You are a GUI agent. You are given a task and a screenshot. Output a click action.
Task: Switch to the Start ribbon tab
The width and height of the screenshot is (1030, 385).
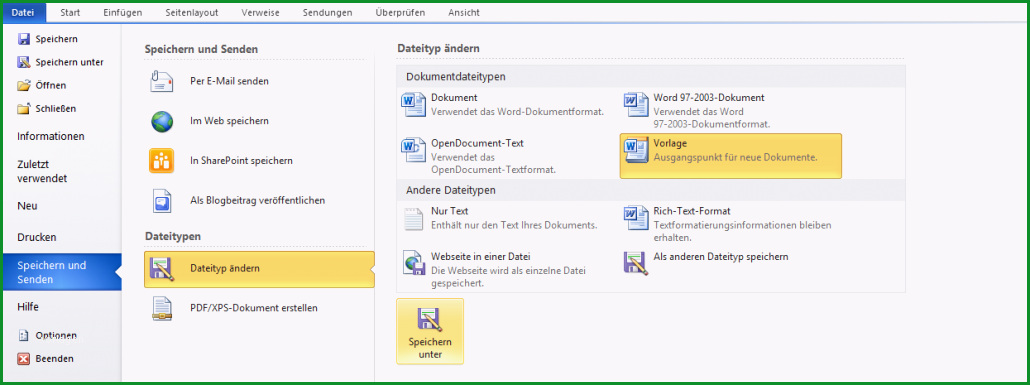click(70, 12)
